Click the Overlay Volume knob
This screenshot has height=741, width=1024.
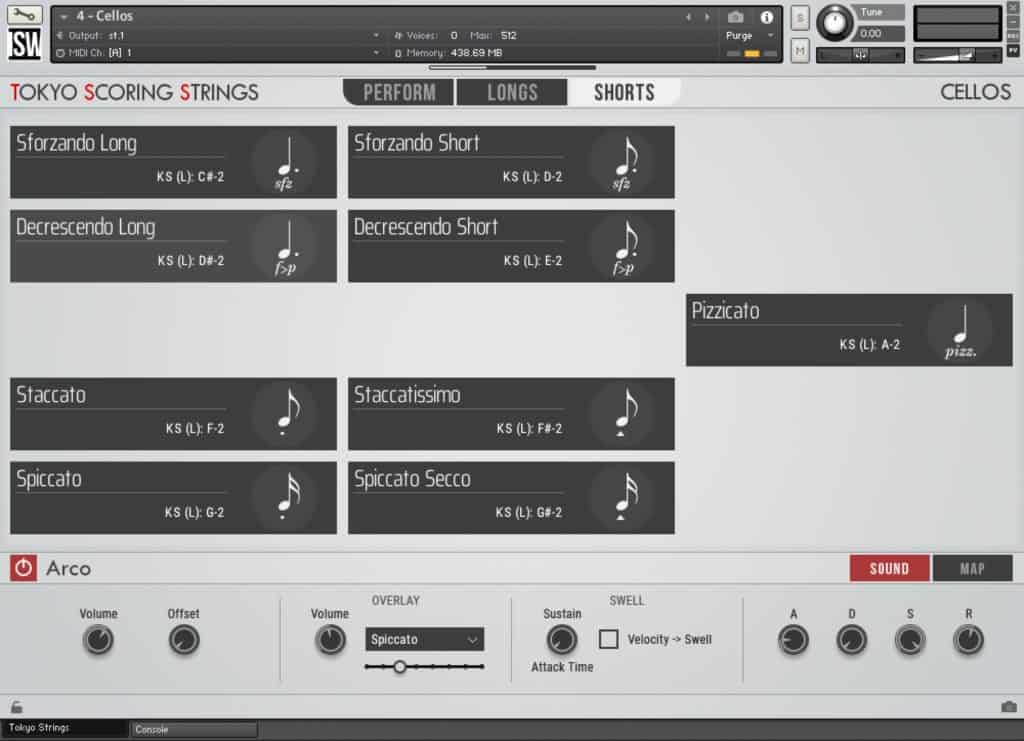point(330,640)
